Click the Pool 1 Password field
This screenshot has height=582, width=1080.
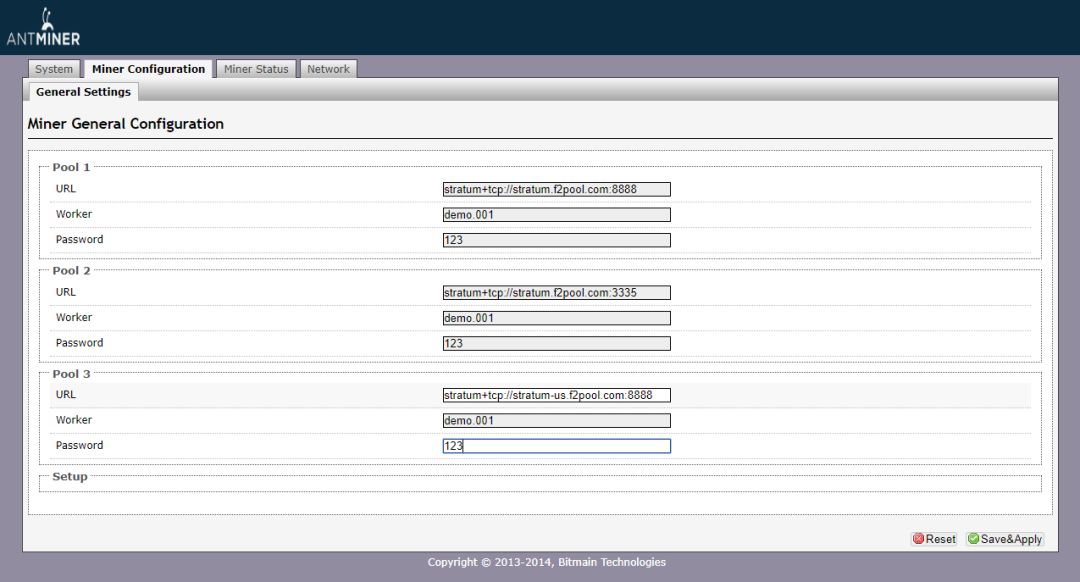(x=556, y=240)
